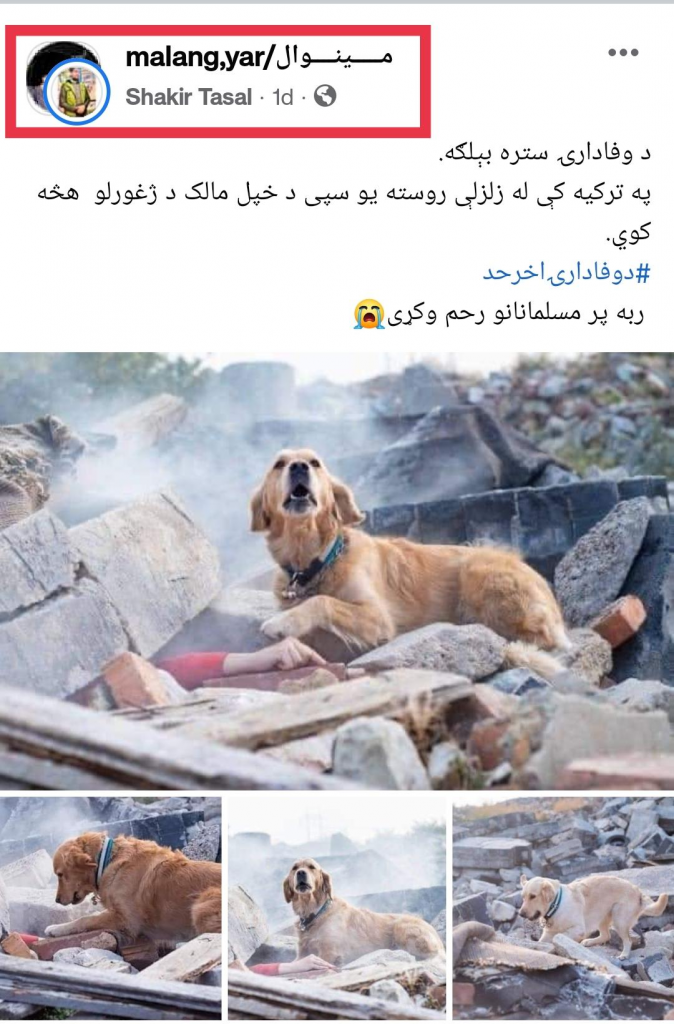The image size is (674, 1024).
Task: Click the globe public audience icon
Action: (325, 96)
